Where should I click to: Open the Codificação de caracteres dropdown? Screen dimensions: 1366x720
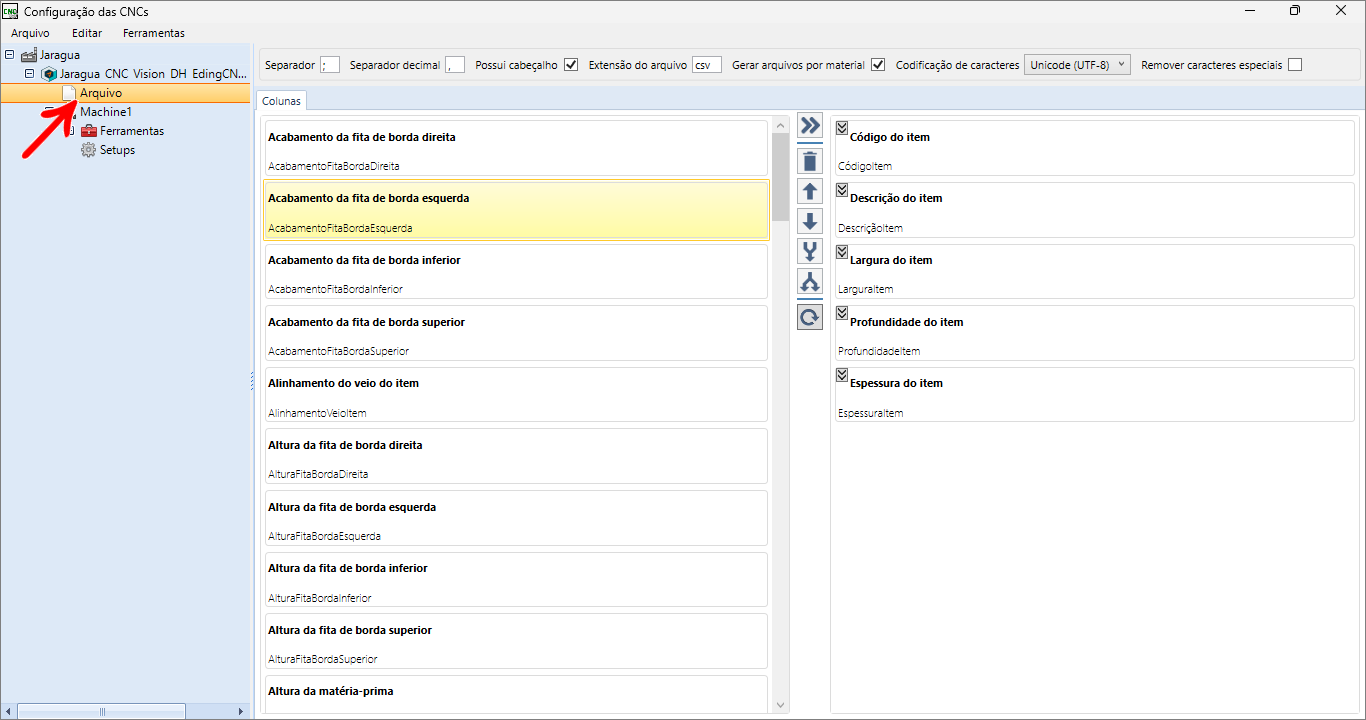coord(1077,65)
